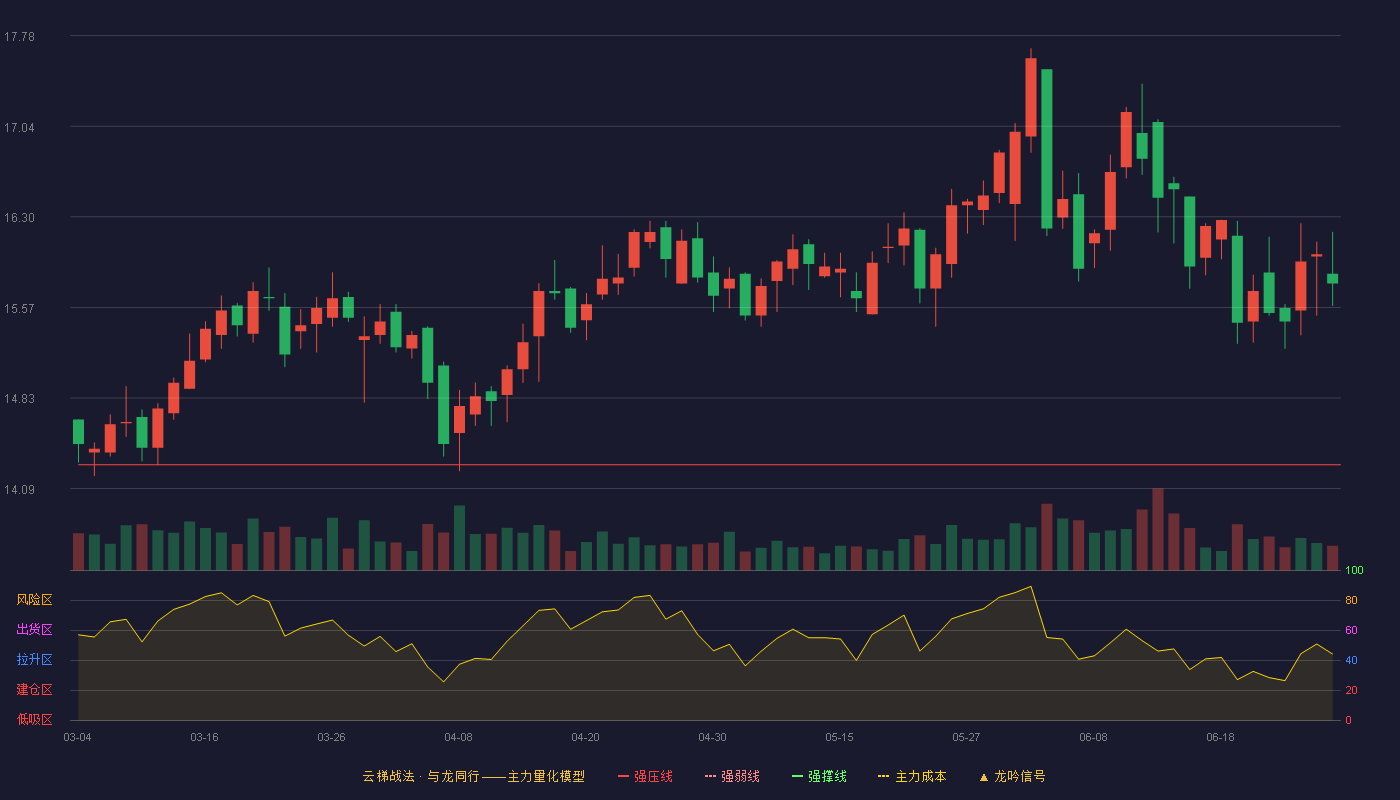Screen dimensions: 1400x800
Task: Select the tallest volume bar
Action: pyautogui.click(x=1158, y=529)
